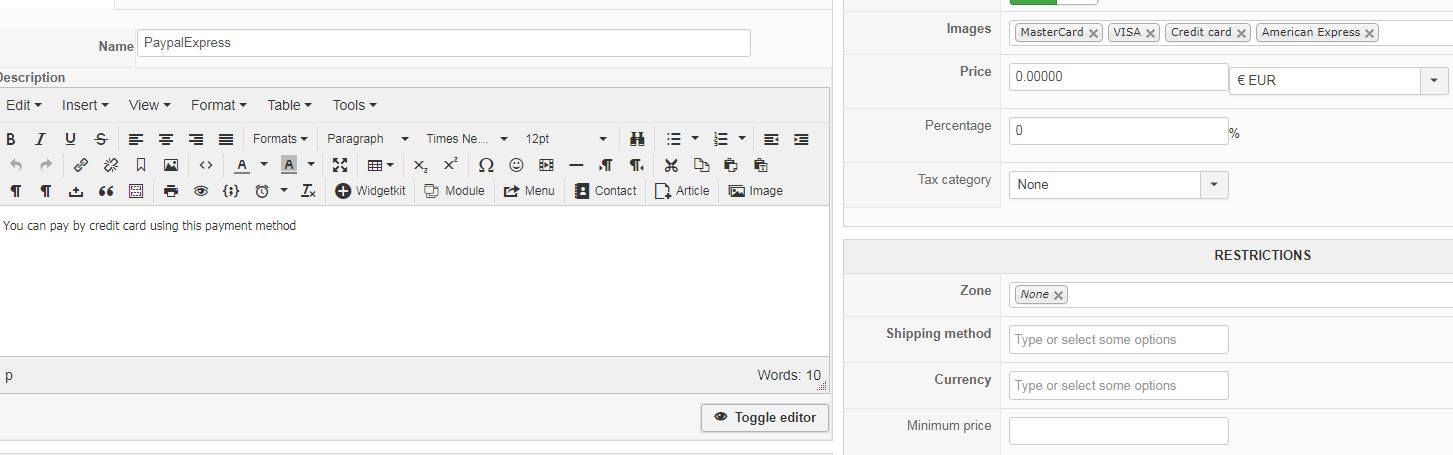This screenshot has width=1453, height=455.
Task: Click the Toggle editor button
Action: (765, 418)
